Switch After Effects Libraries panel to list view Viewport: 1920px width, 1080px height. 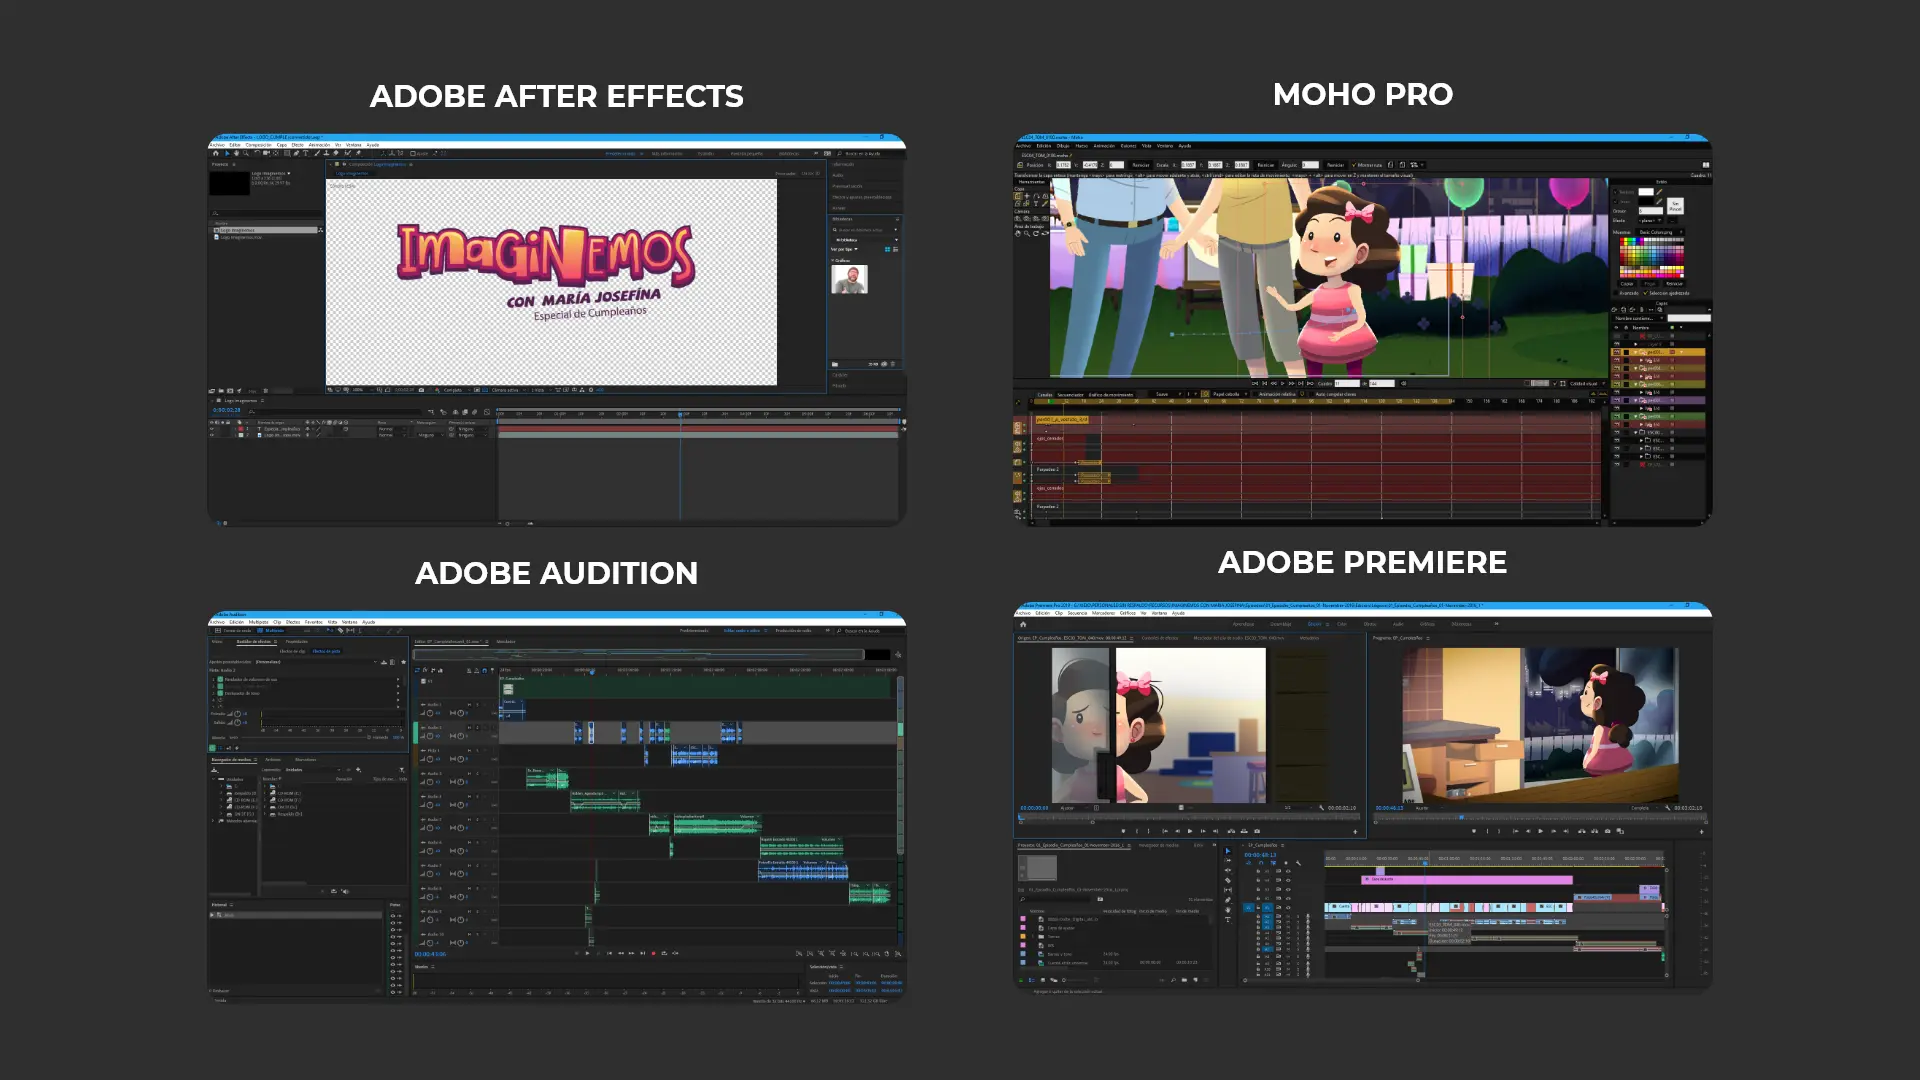pos(896,249)
